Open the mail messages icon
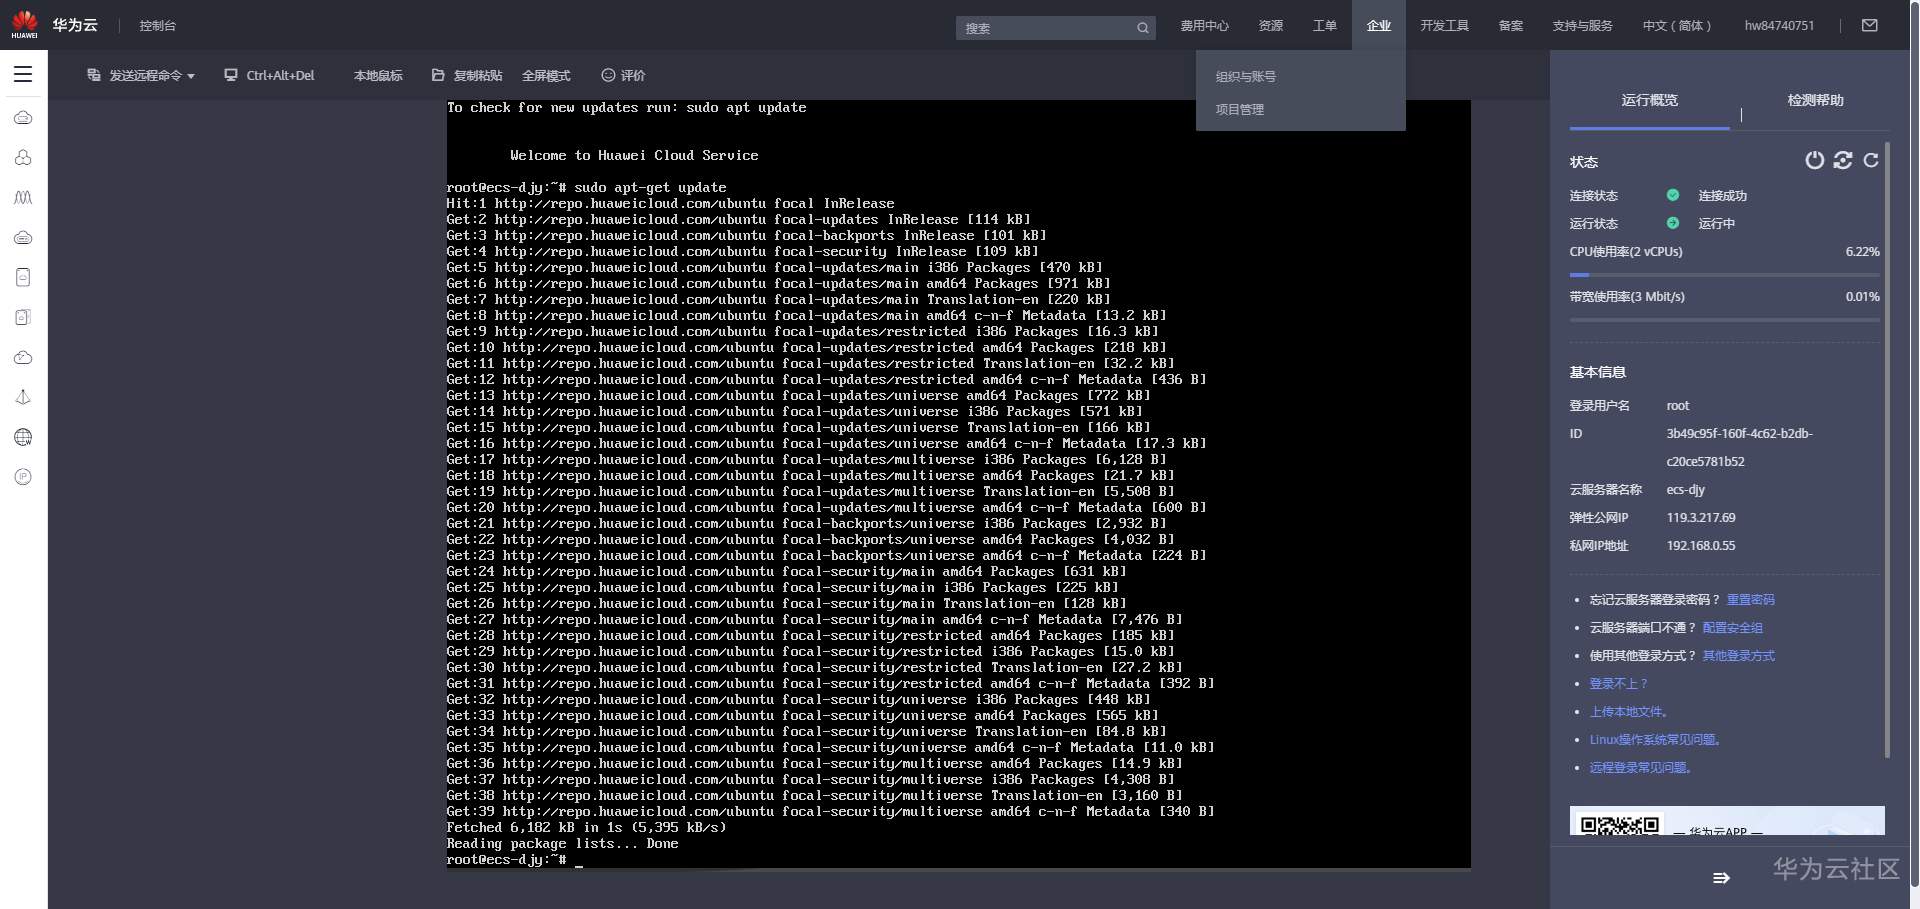This screenshot has width=1920, height=909. point(1869,25)
